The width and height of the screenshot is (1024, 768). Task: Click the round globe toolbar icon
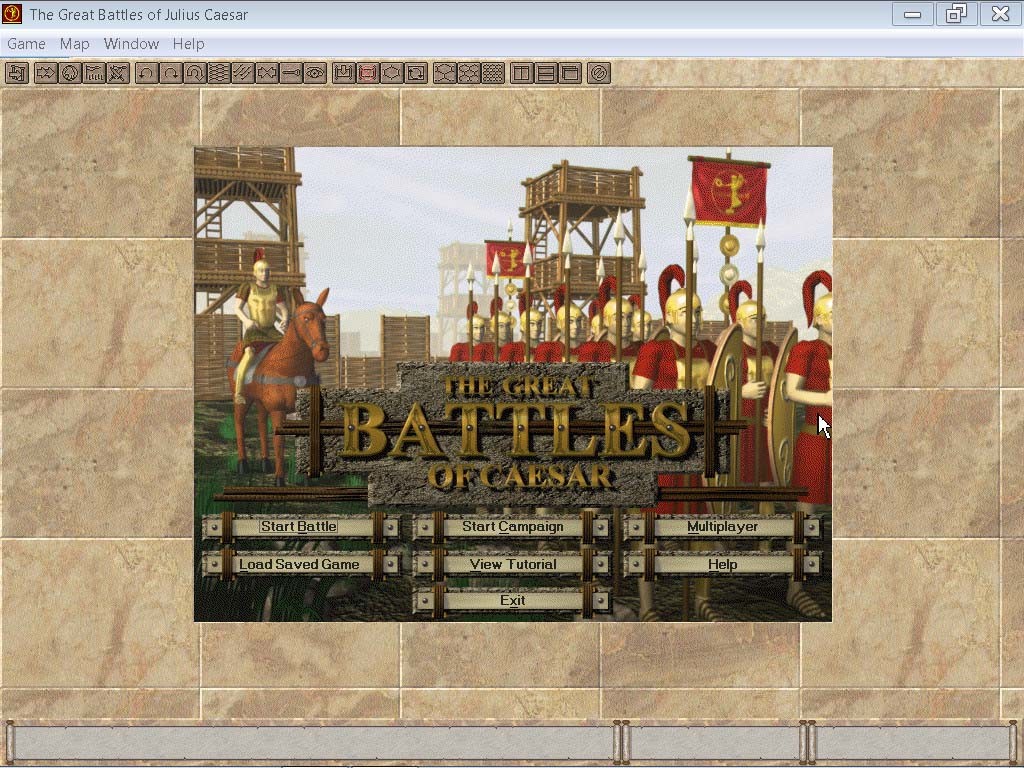[x=70, y=72]
